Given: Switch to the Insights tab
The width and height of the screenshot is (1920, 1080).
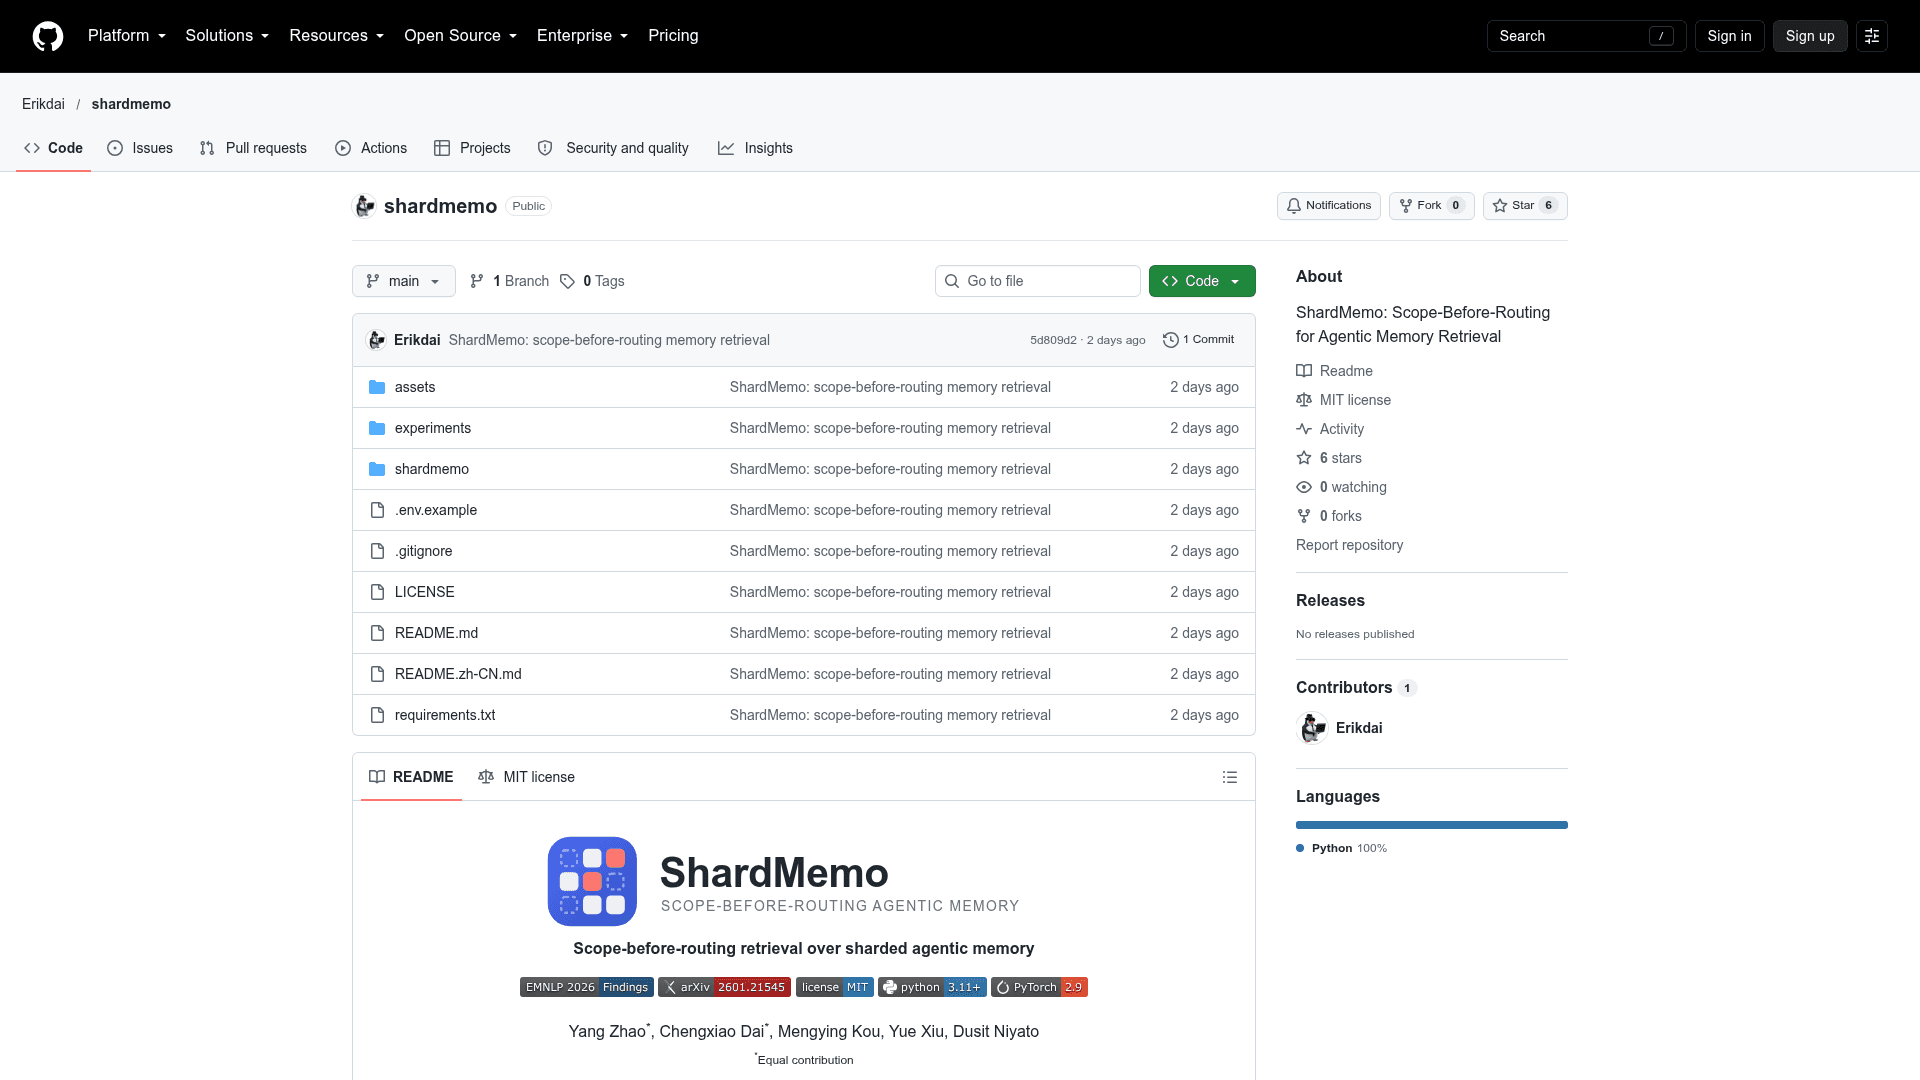Looking at the screenshot, I should (x=755, y=148).
